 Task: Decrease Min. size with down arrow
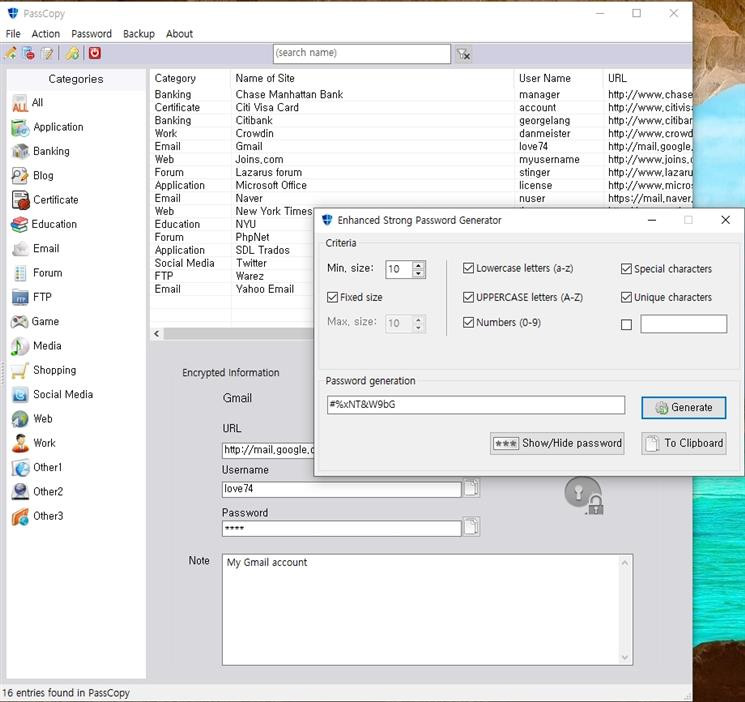coord(418,274)
